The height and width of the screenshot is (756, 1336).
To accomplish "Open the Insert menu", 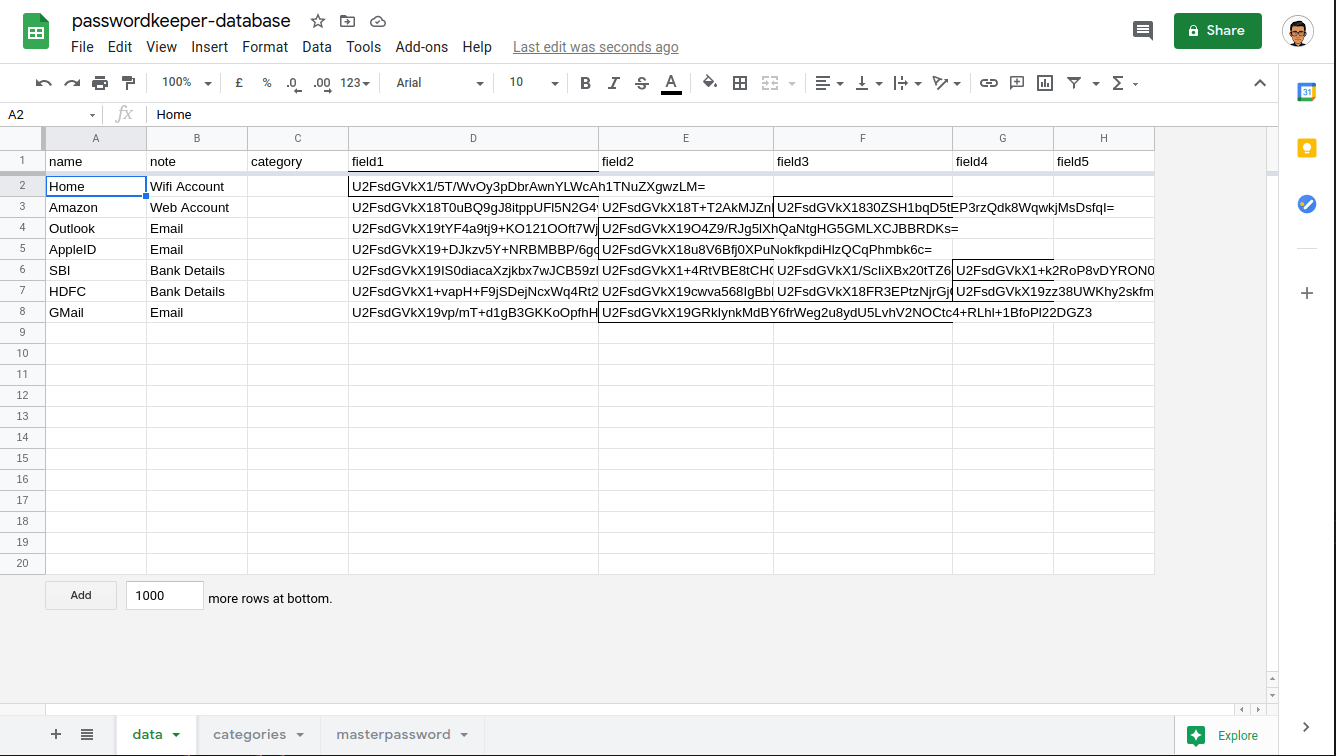I will pyautogui.click(x=210, y=47).
